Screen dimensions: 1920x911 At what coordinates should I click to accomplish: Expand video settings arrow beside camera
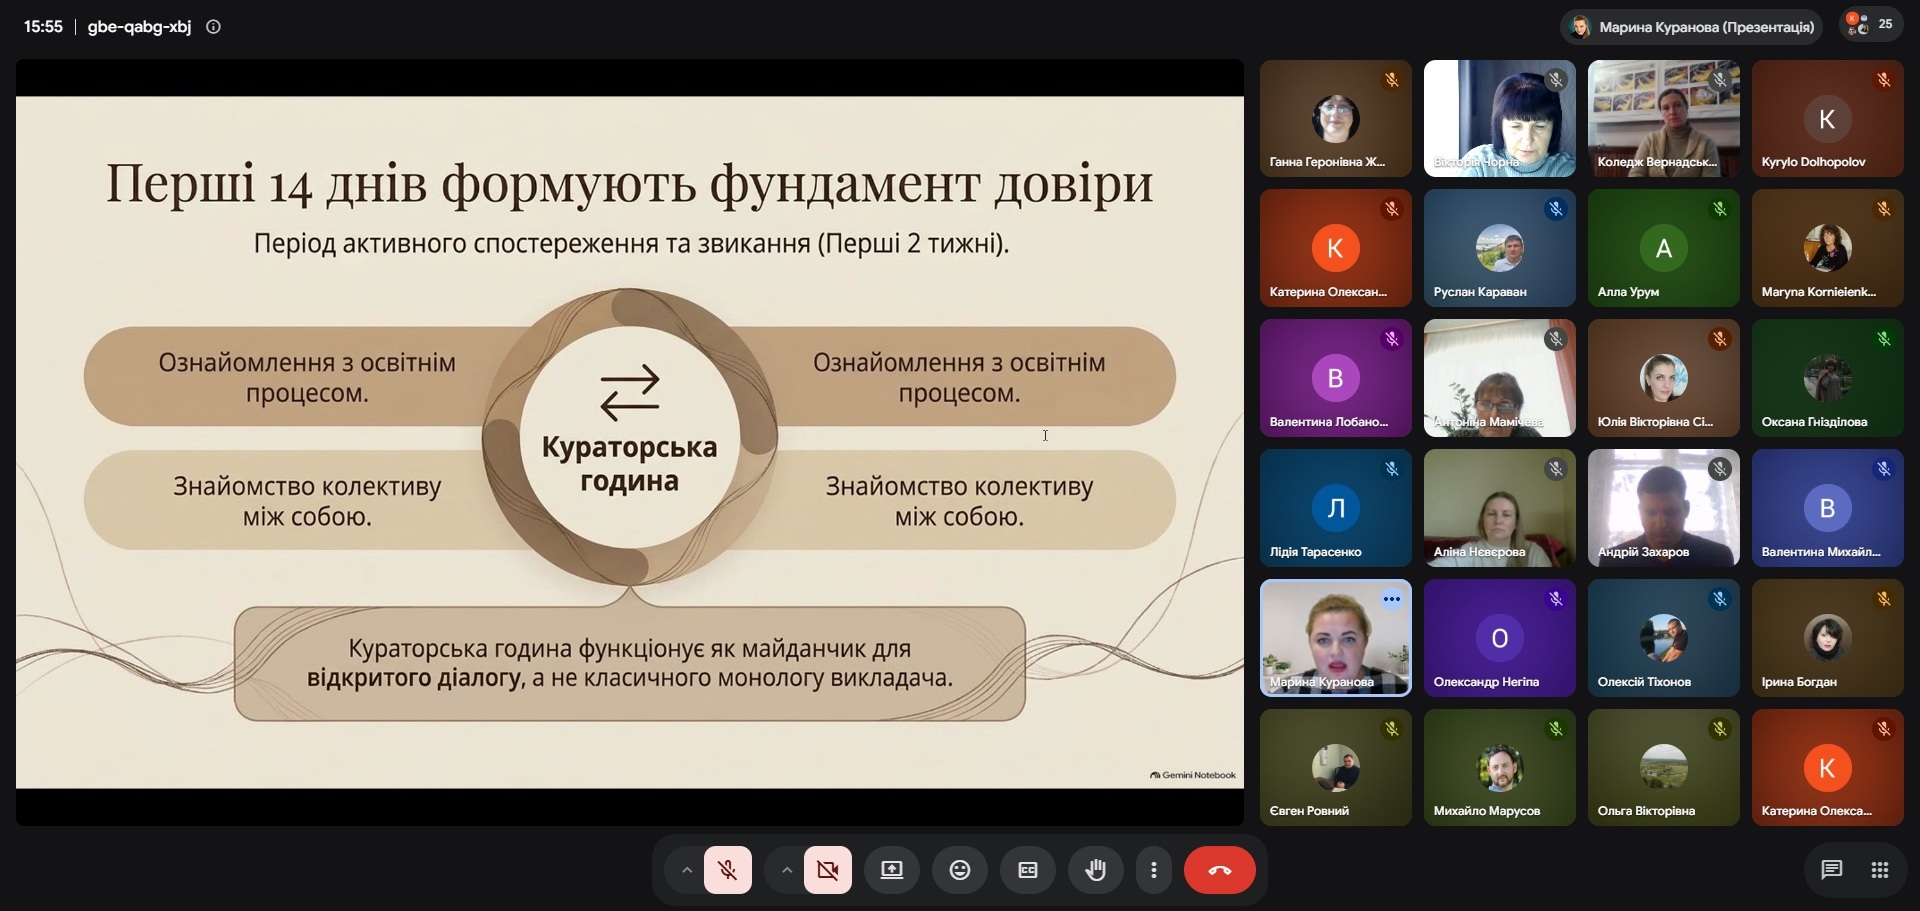tap(787, 870)
